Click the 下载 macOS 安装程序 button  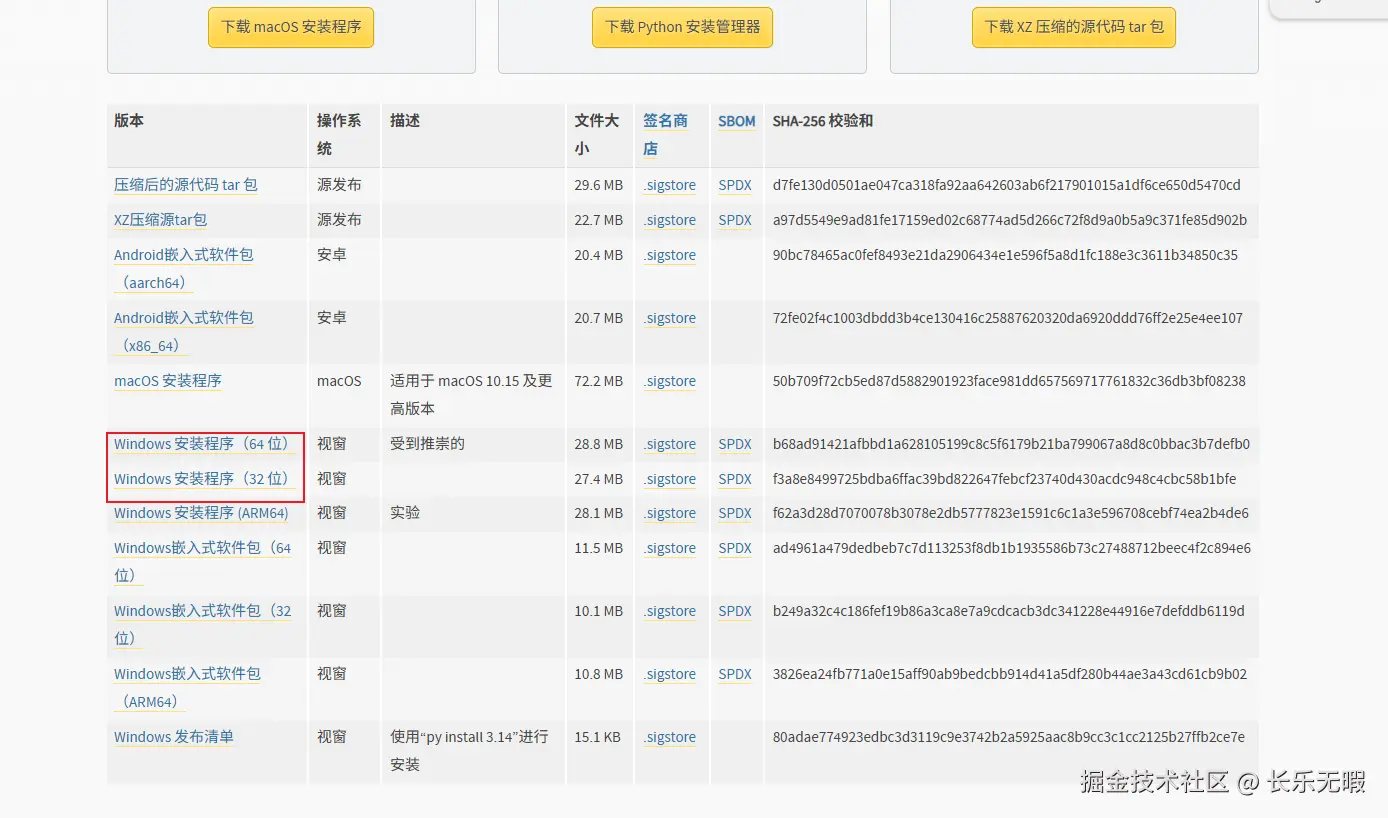tap(291, 27)
